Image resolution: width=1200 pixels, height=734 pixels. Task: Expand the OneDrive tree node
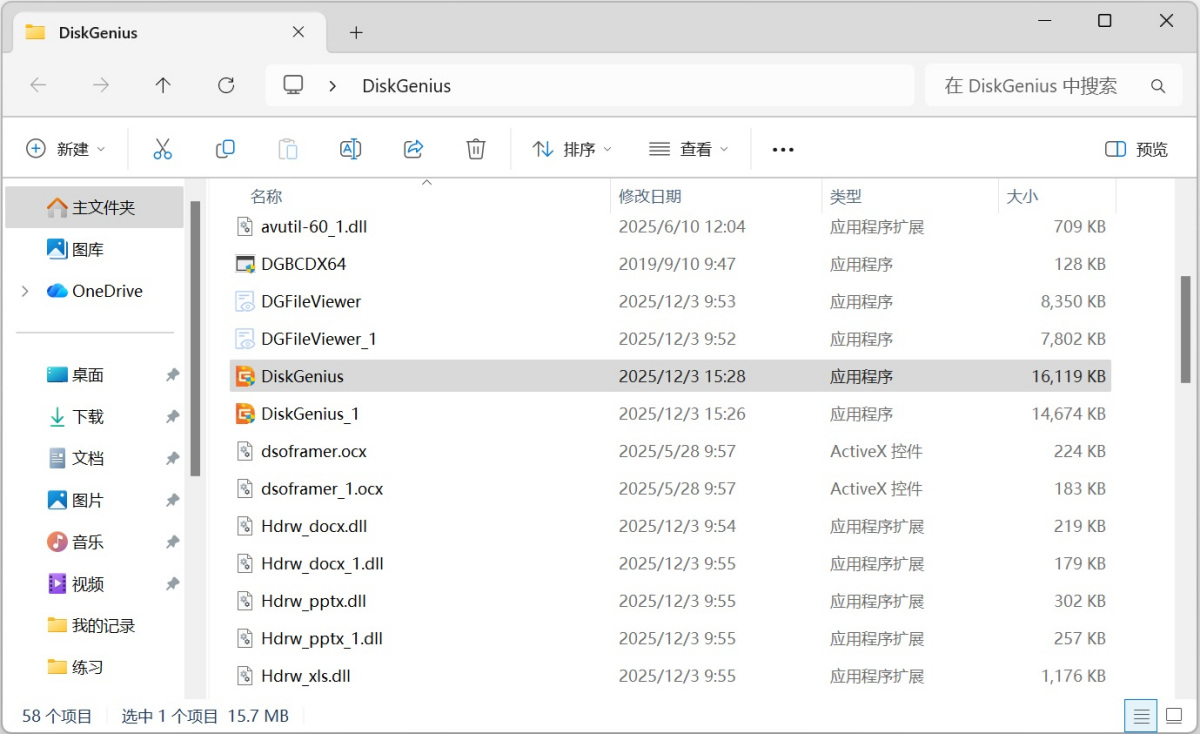(x=25, y=291)
